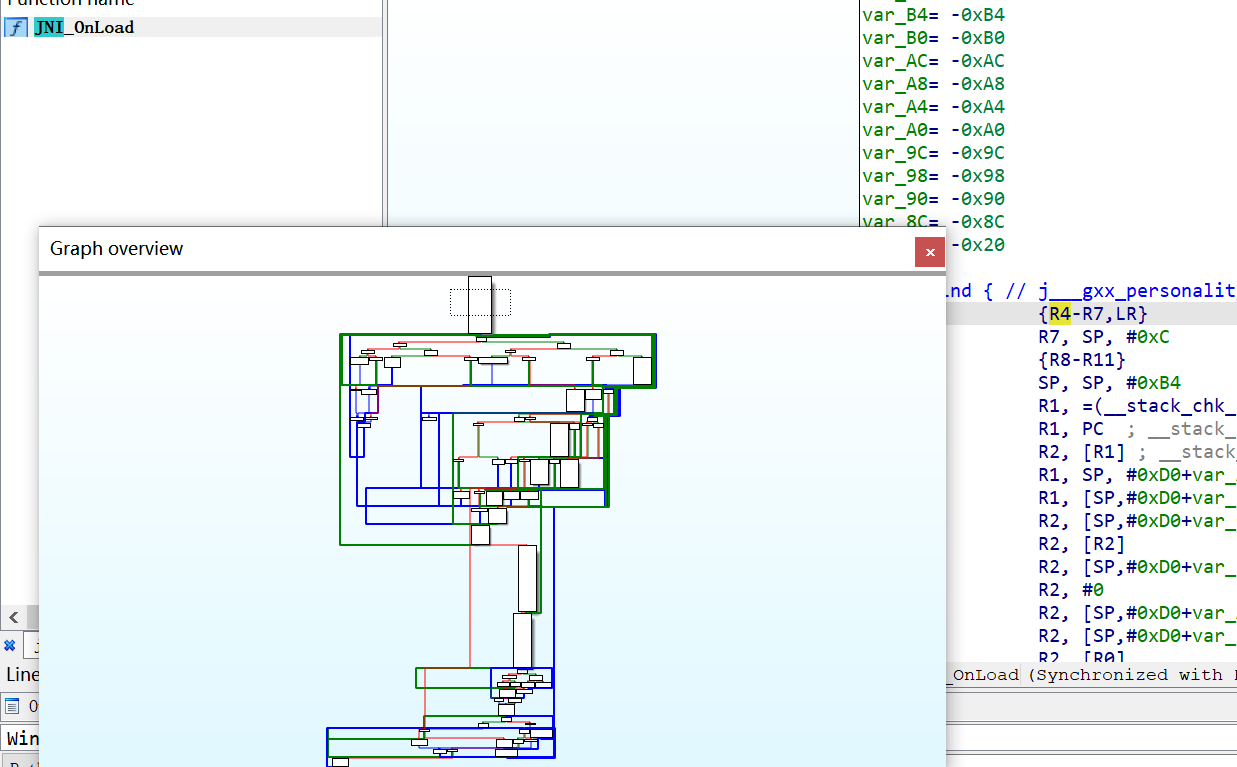The width and height of the screenshot is (1237, 767).
Task: Click the 'R2, #0' operand line
Action: click(1070, 590)
